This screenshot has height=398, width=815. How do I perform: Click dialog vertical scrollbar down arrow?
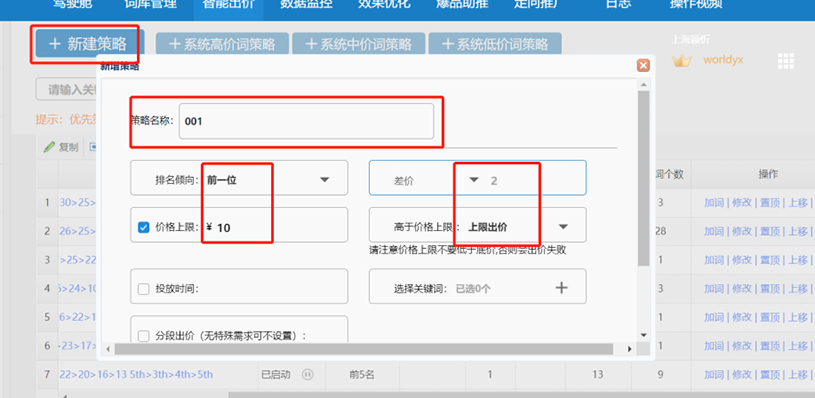pos(643,335)
